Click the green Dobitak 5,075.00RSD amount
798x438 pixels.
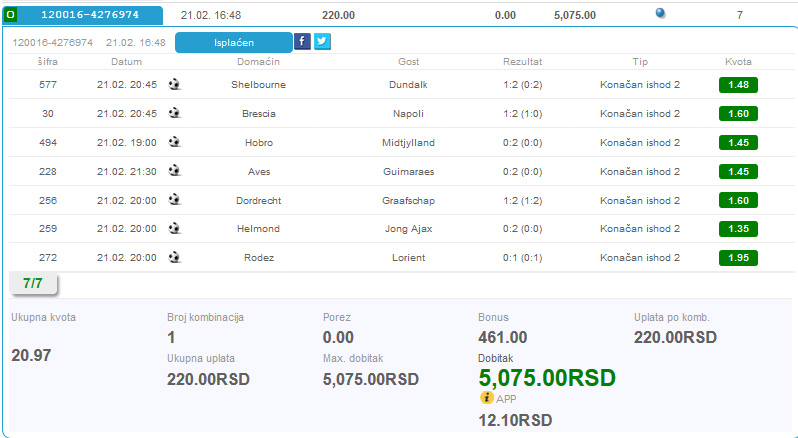[x=547, y=378]
